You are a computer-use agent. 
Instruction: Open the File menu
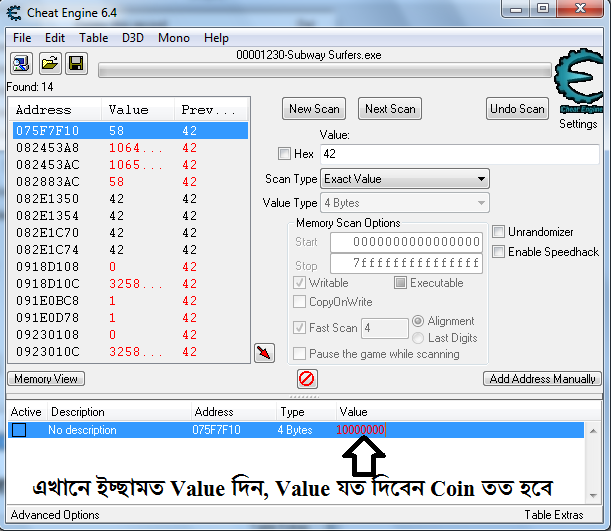22,38
